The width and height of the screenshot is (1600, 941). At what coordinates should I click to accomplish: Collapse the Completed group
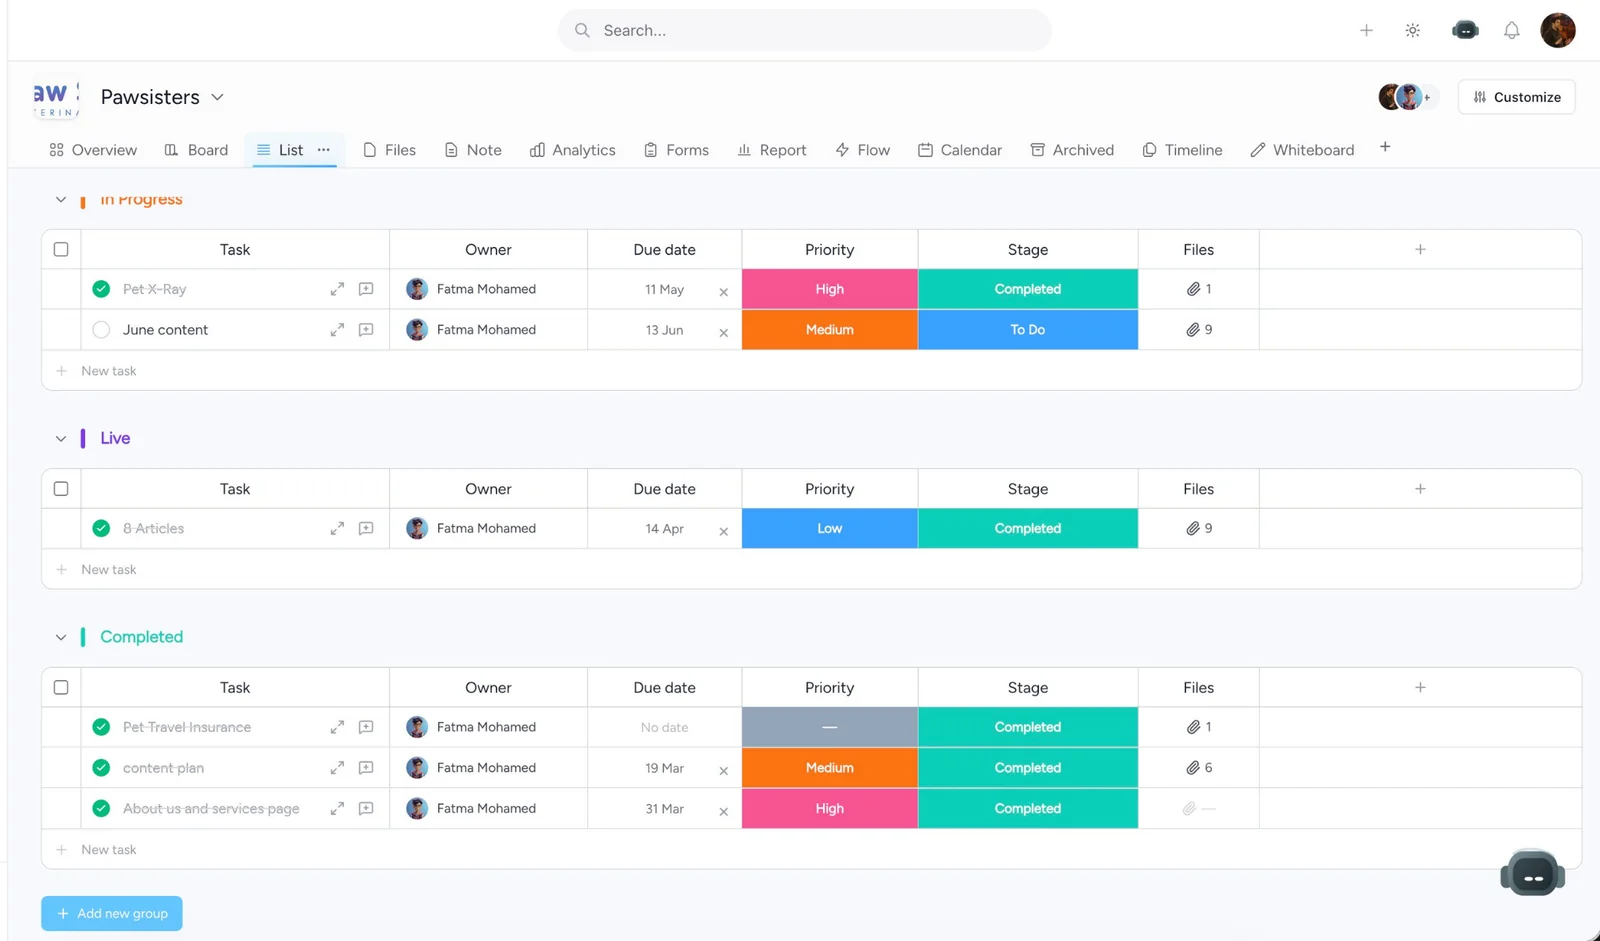coord(61,637)
